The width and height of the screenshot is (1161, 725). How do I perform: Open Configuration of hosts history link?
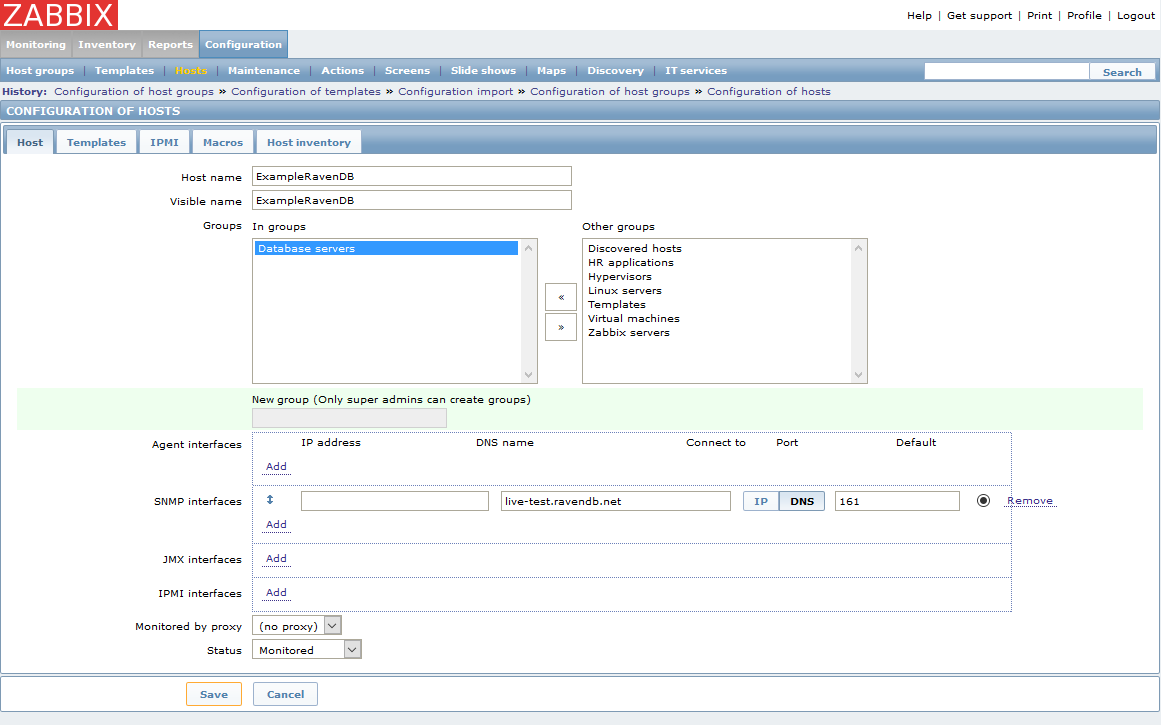[x=769, y=91]
